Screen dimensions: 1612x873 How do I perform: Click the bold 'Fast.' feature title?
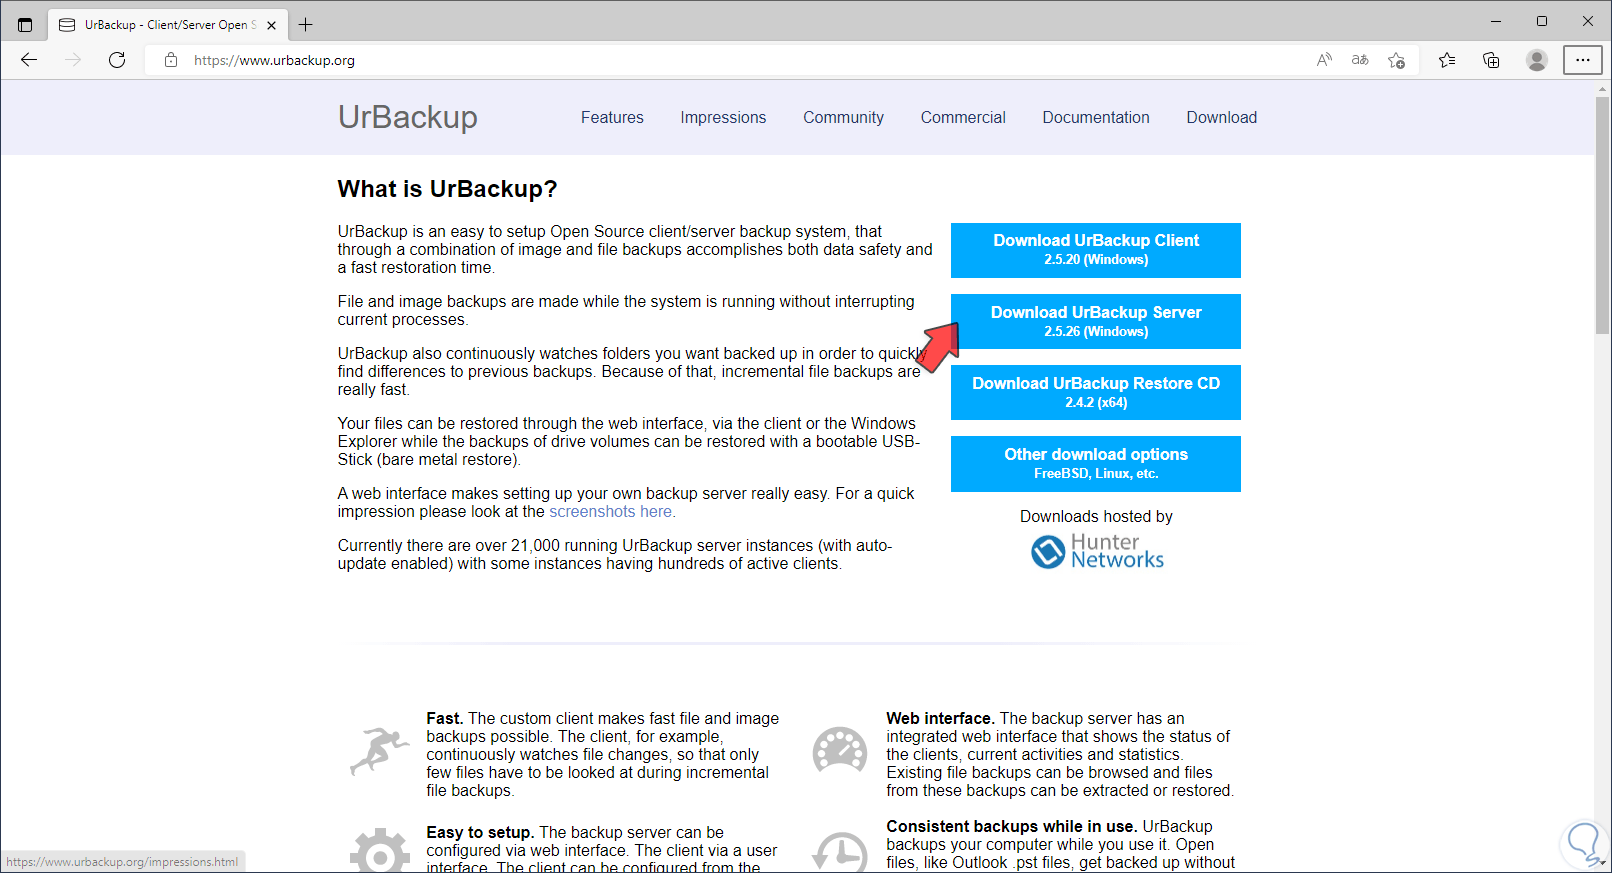click(x=445, y=718)
